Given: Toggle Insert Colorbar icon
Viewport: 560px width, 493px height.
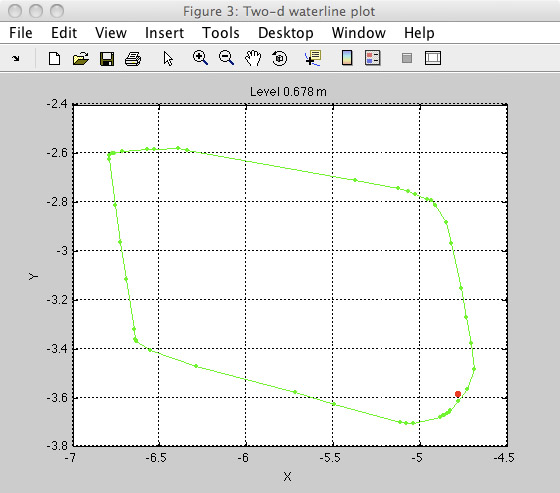Looking at the screenshot, I should 347,58.
